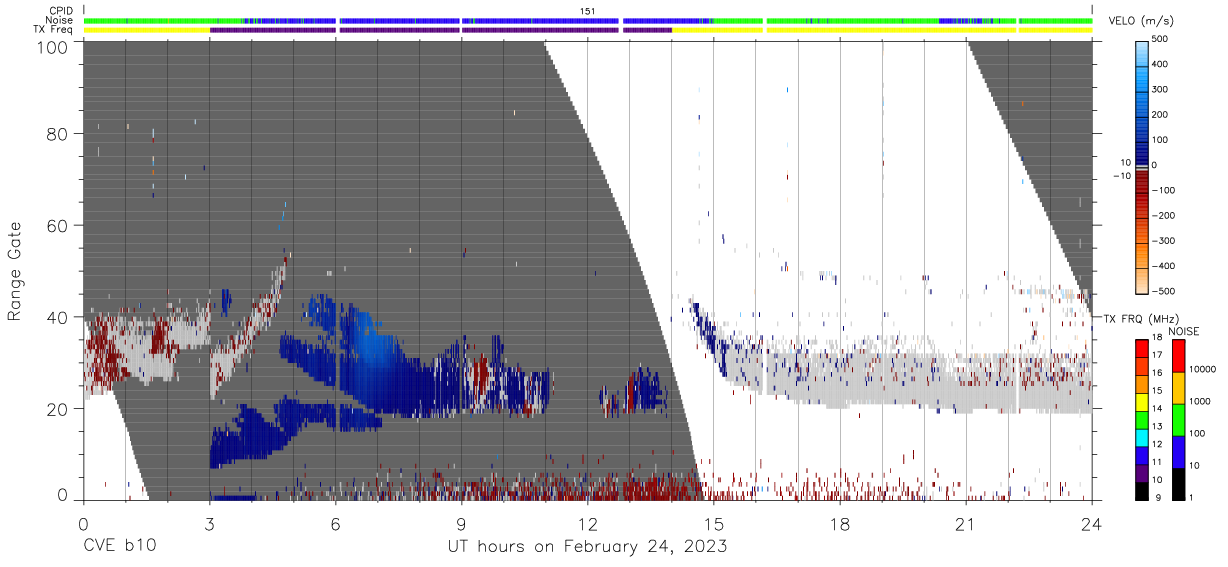Screen dimensions: 1228x567
Task: Click the y-axis tick label 40
Action: tap(59, 317)
